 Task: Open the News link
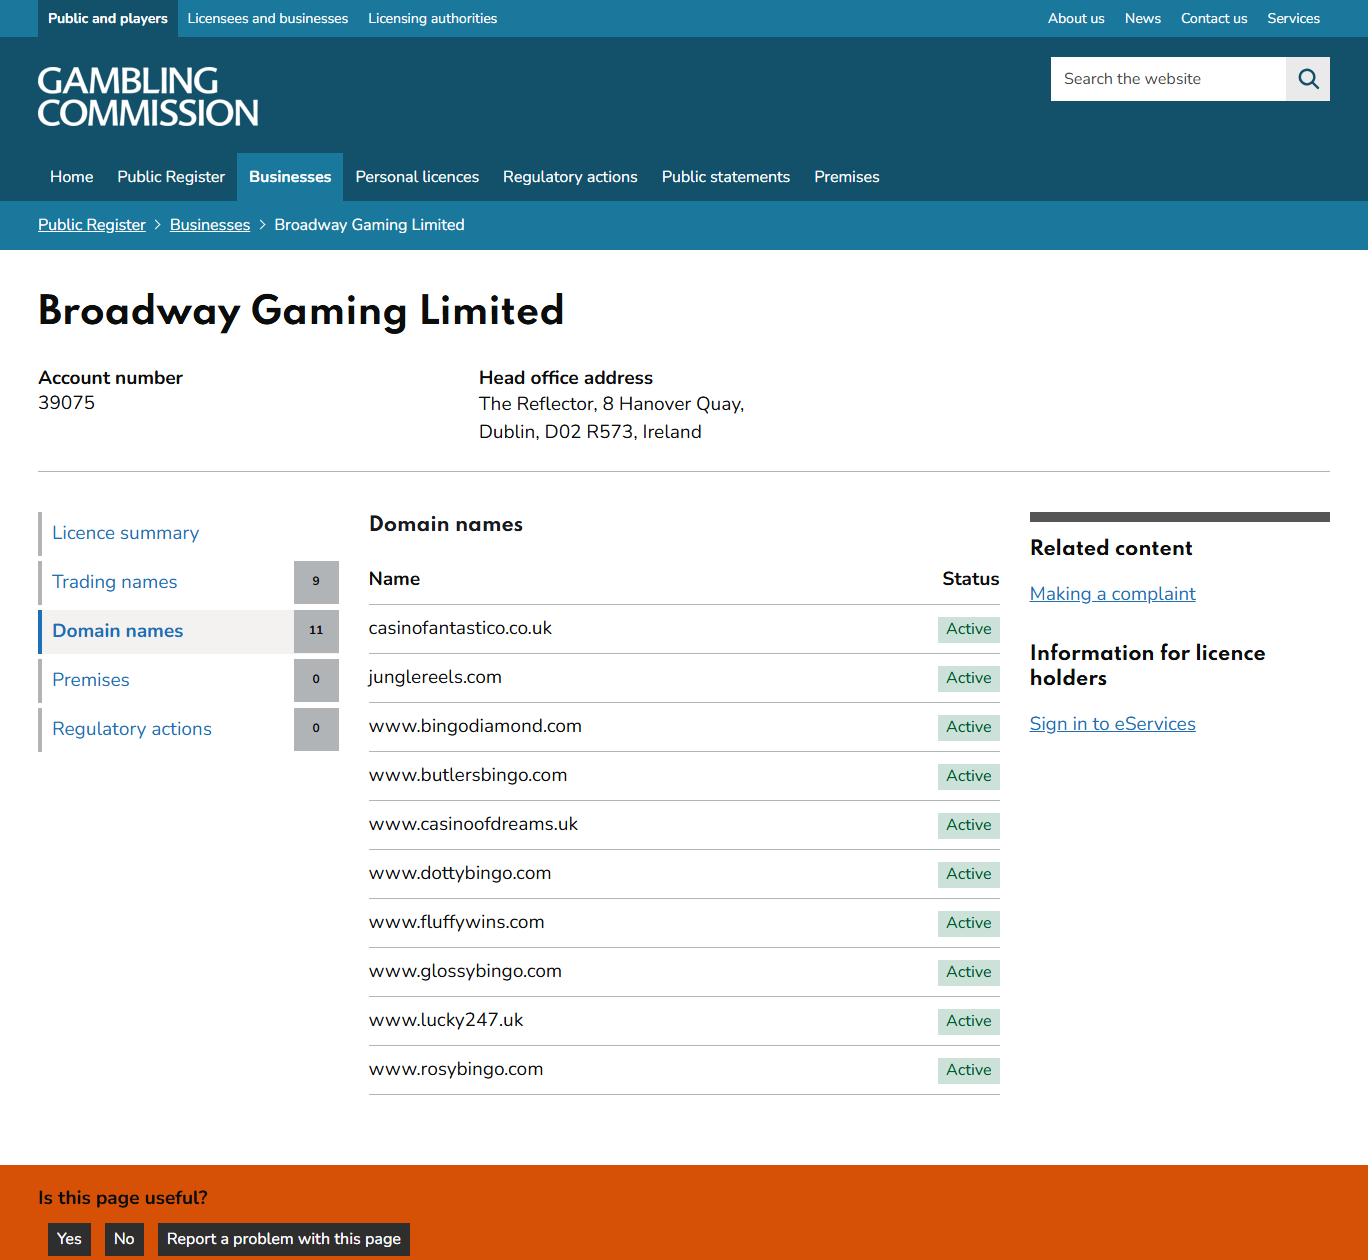point(1143,18)
